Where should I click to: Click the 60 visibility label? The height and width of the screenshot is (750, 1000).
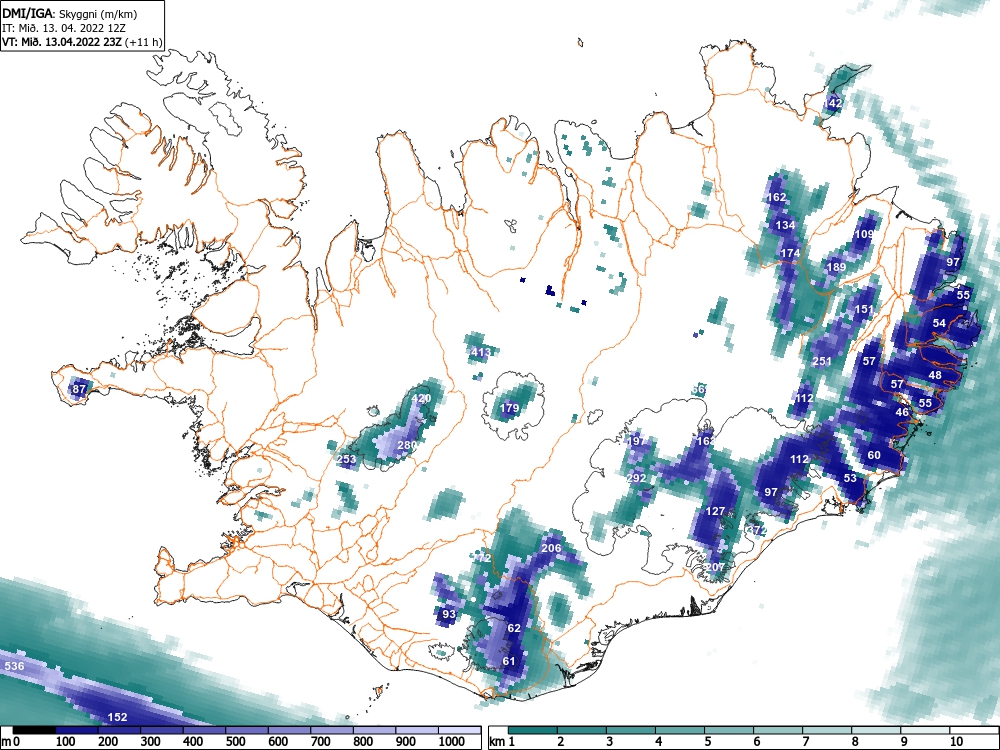point(874,455)
